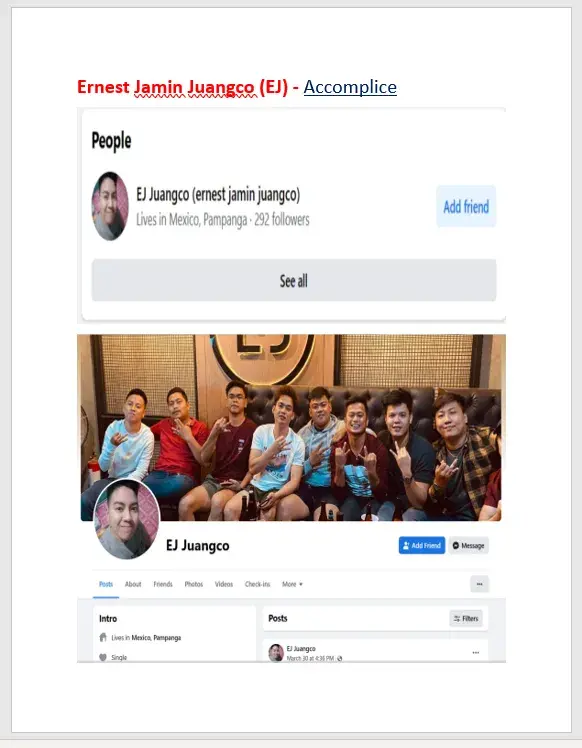The width and height of the screenshot is (582, 748).
Task: Open Message button on EJ Juangco profile
Action: click(468, 545)
